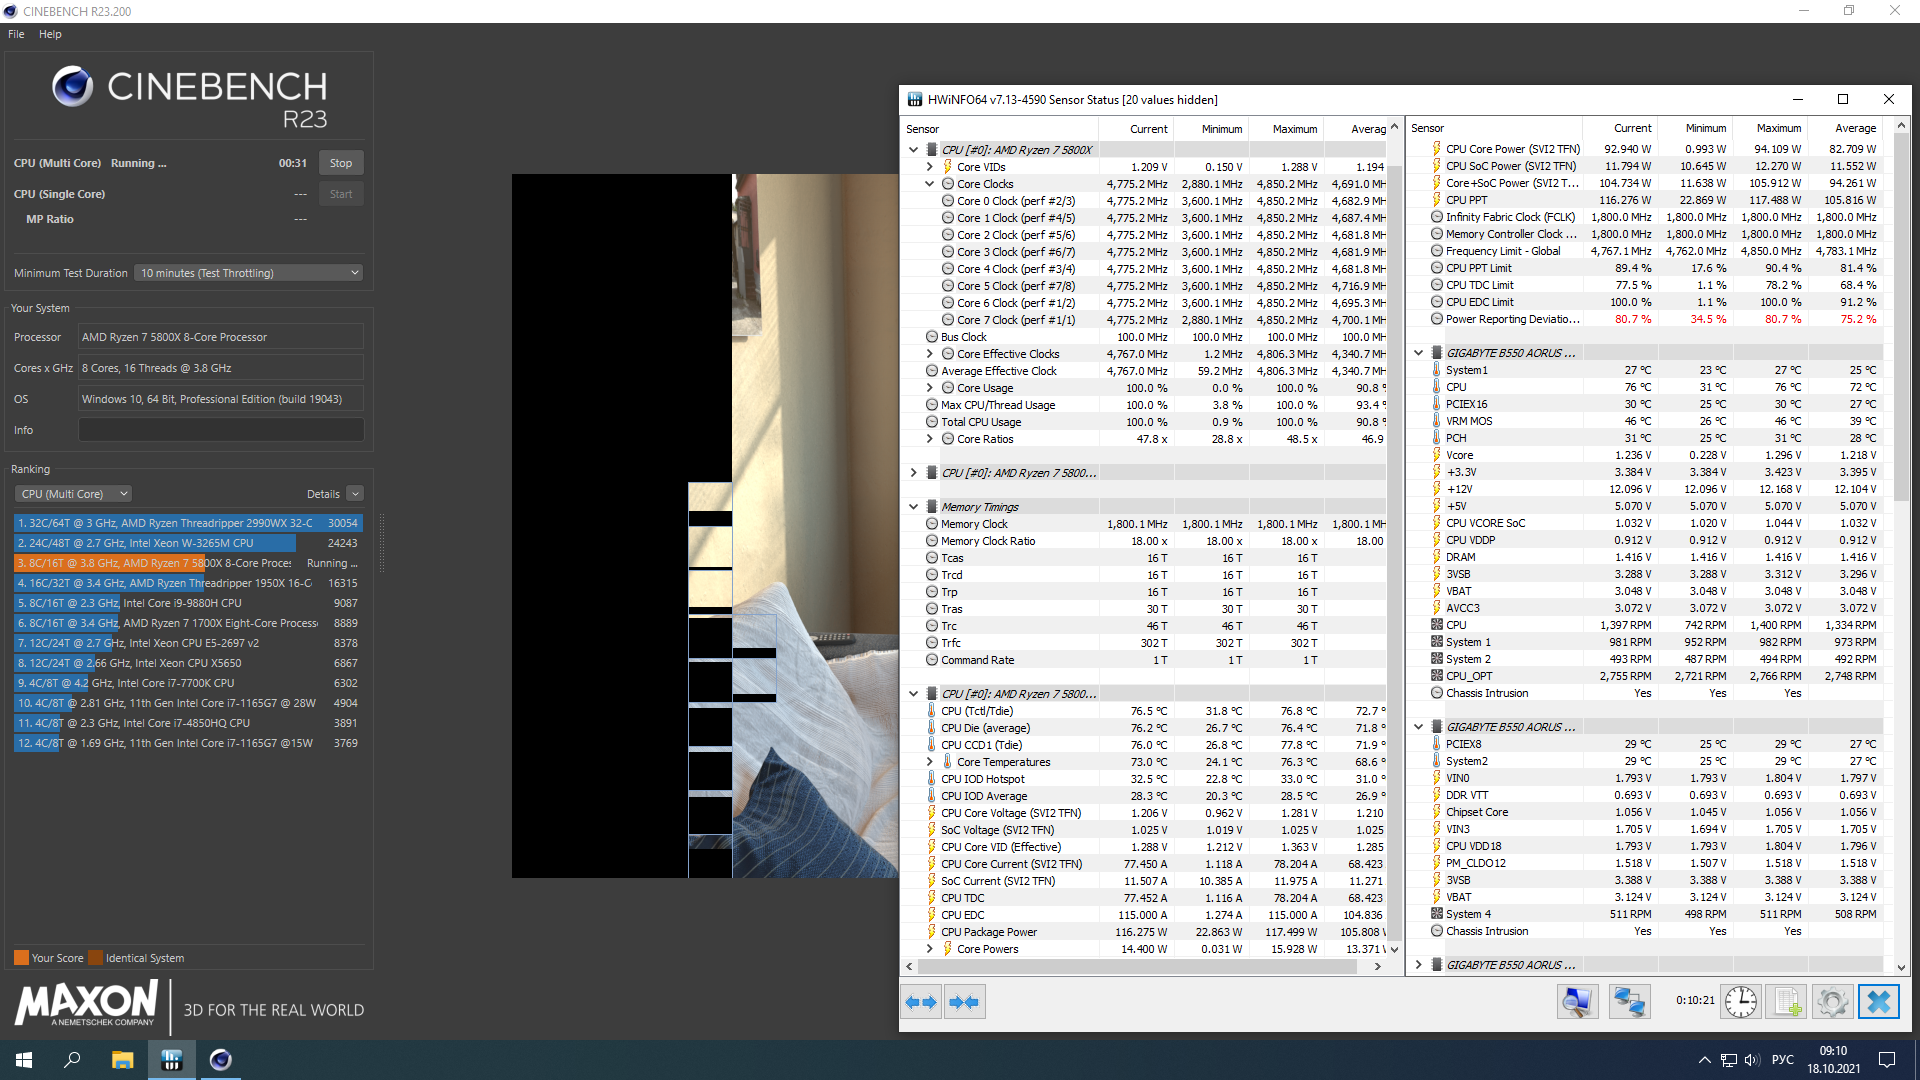Collapse the Core Clocks tree node

coord(929,184)
